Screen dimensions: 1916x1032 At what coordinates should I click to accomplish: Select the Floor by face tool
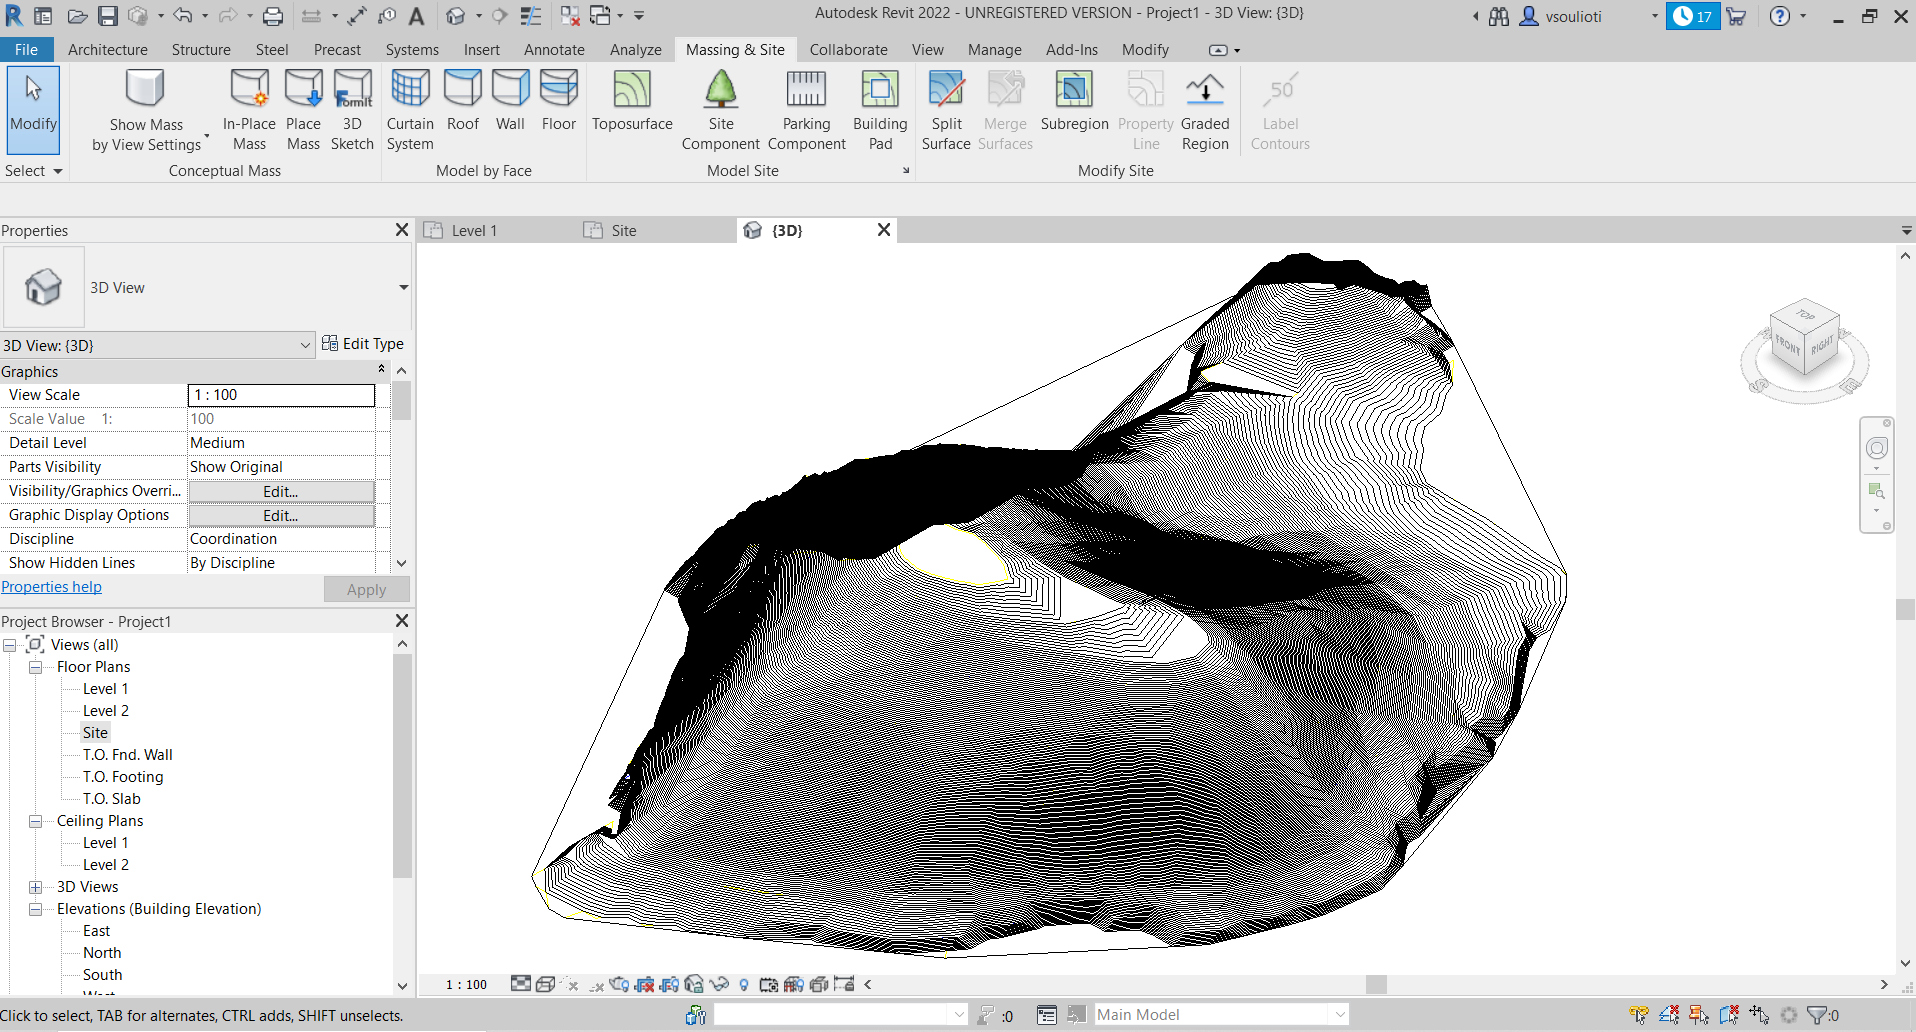[x=559, y=103]
